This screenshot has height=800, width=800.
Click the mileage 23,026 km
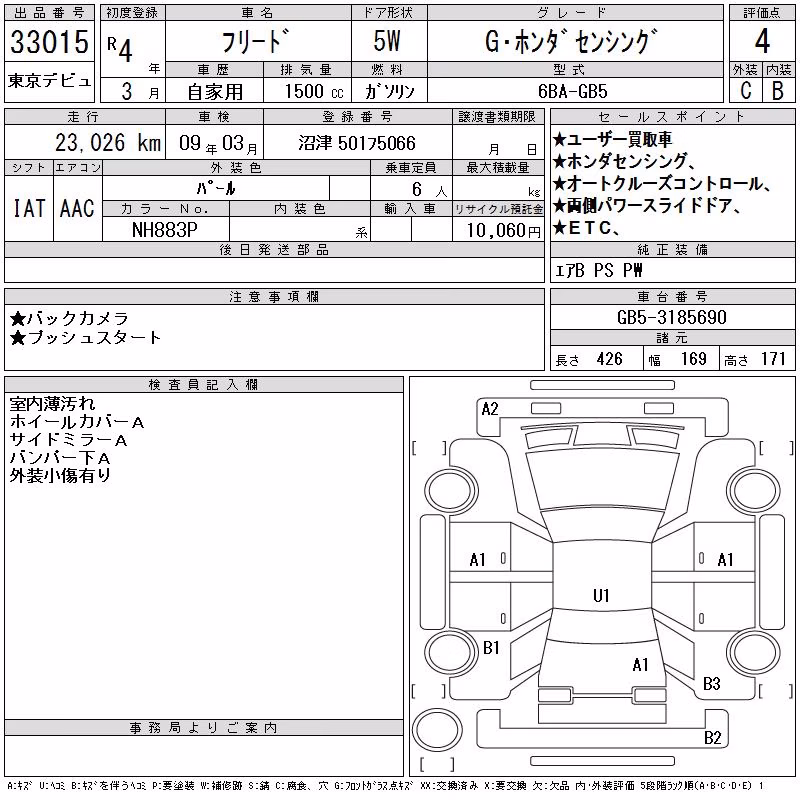tap(108, 143)
